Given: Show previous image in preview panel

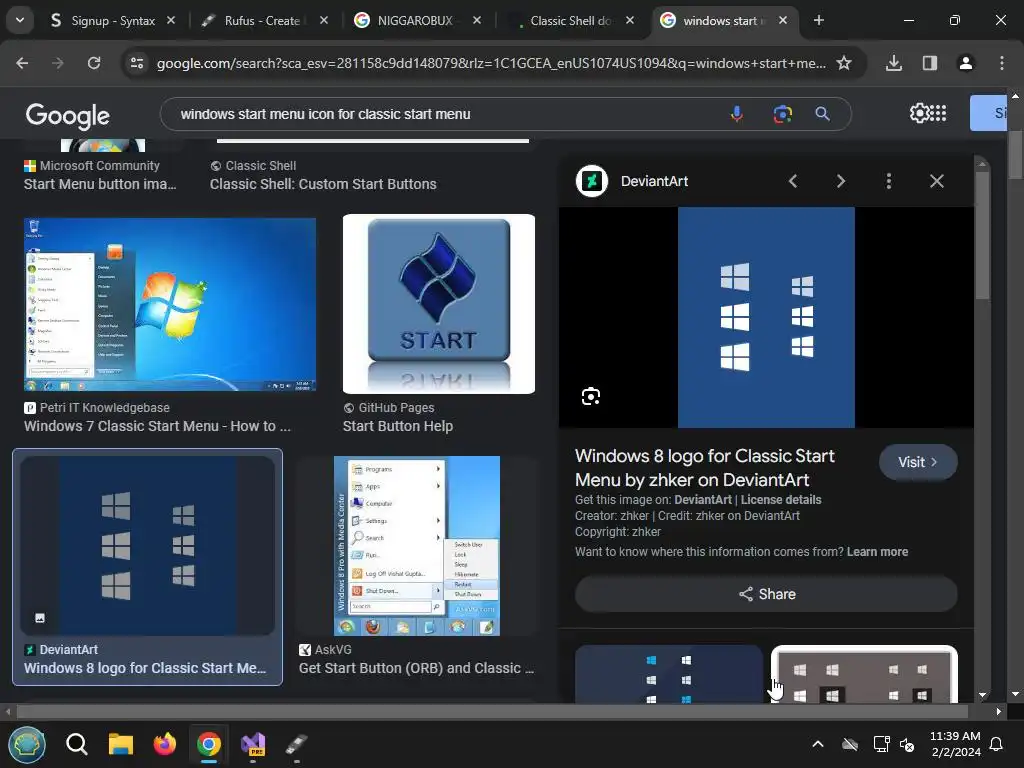Looking at the screenshot, I should (793, 181).
